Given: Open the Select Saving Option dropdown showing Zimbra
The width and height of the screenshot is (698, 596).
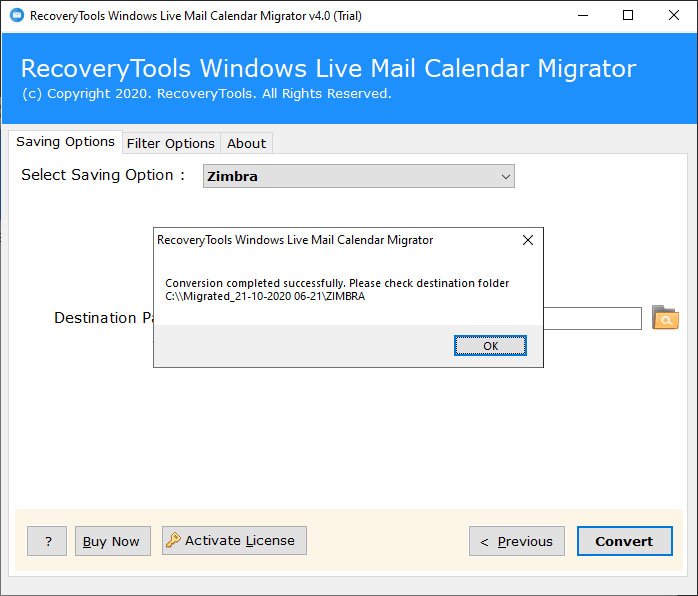Looking at the screenshot, I should pos(359,176).
